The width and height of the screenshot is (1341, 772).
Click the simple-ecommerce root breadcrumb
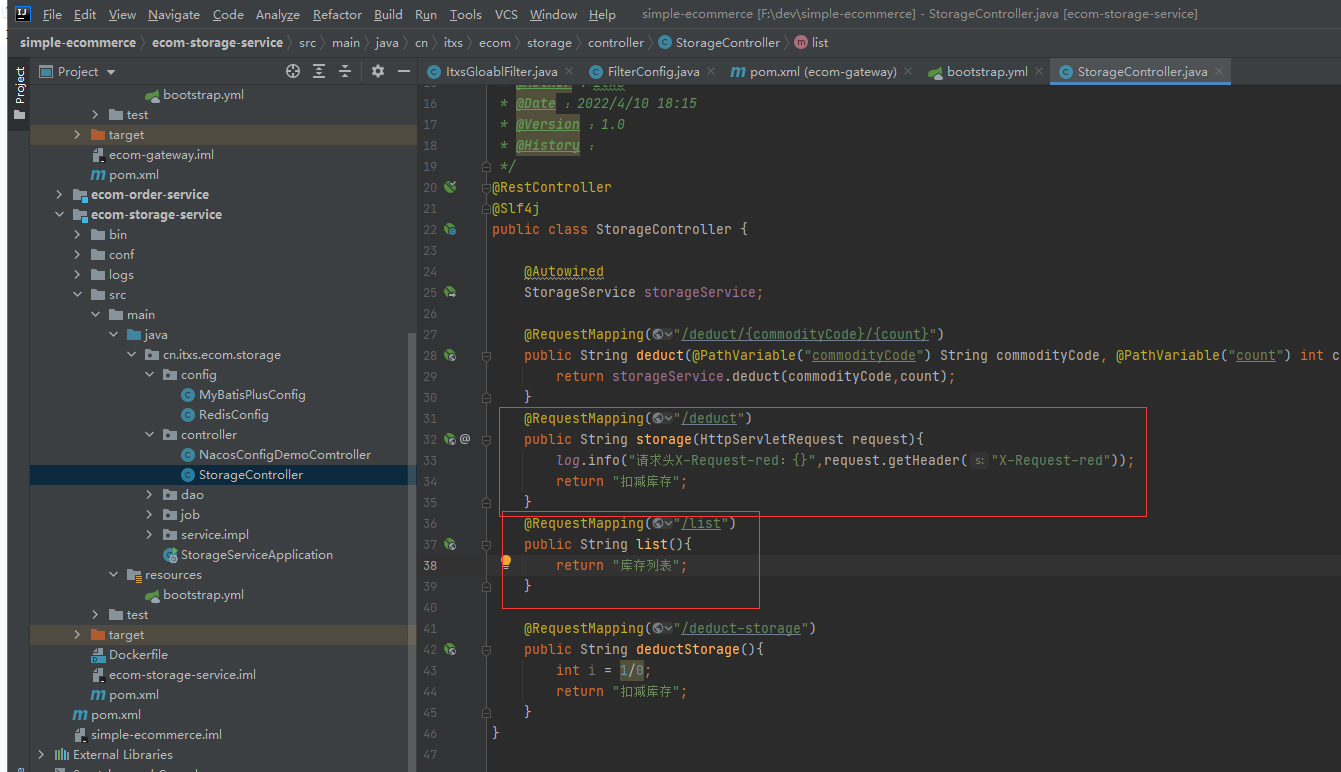point(78,43)
